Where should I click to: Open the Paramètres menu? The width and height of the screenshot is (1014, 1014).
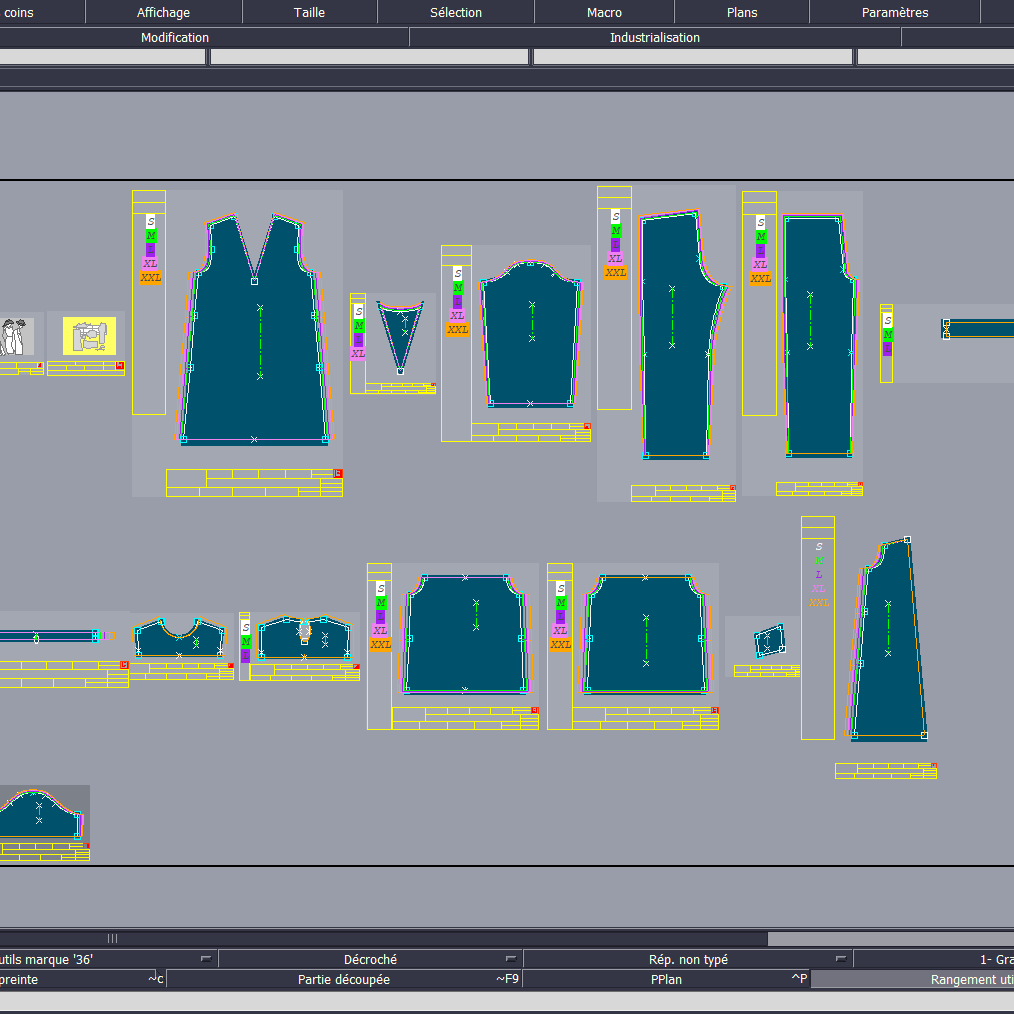click(x=895, y=13)
